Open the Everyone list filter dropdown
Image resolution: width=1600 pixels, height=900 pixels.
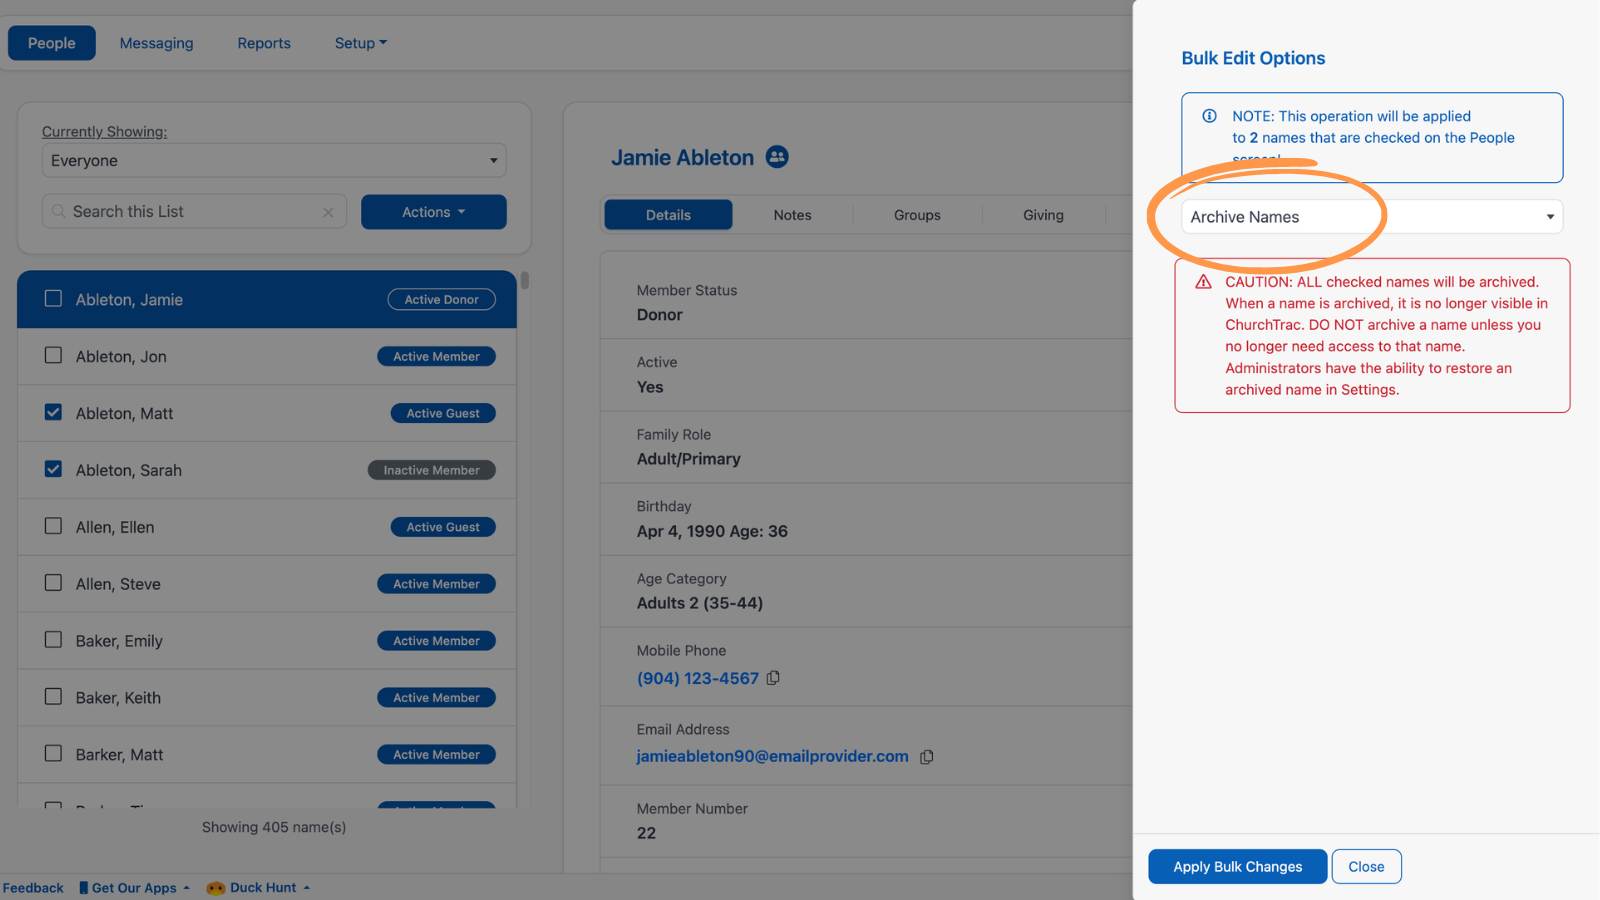tap(274, 160)
